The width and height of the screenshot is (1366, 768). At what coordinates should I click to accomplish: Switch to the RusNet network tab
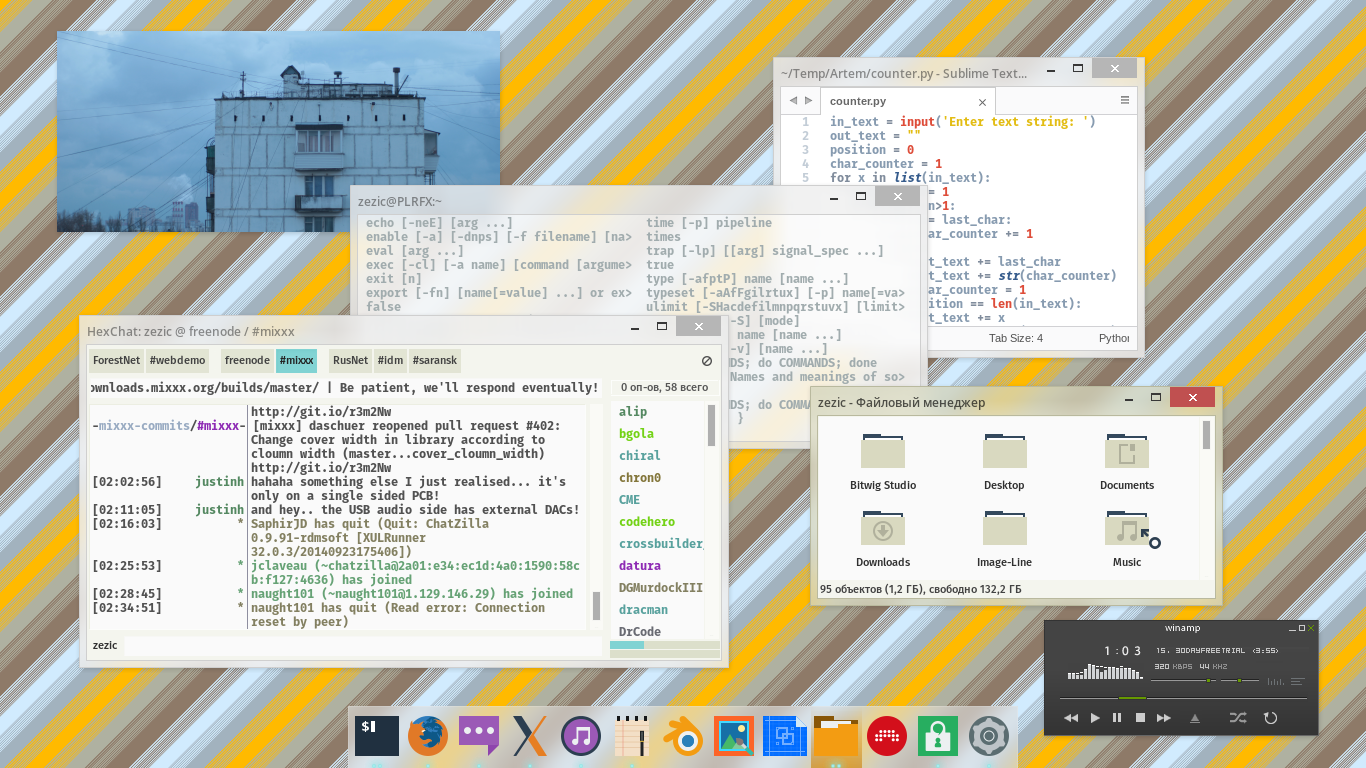[x=350, y=360]
